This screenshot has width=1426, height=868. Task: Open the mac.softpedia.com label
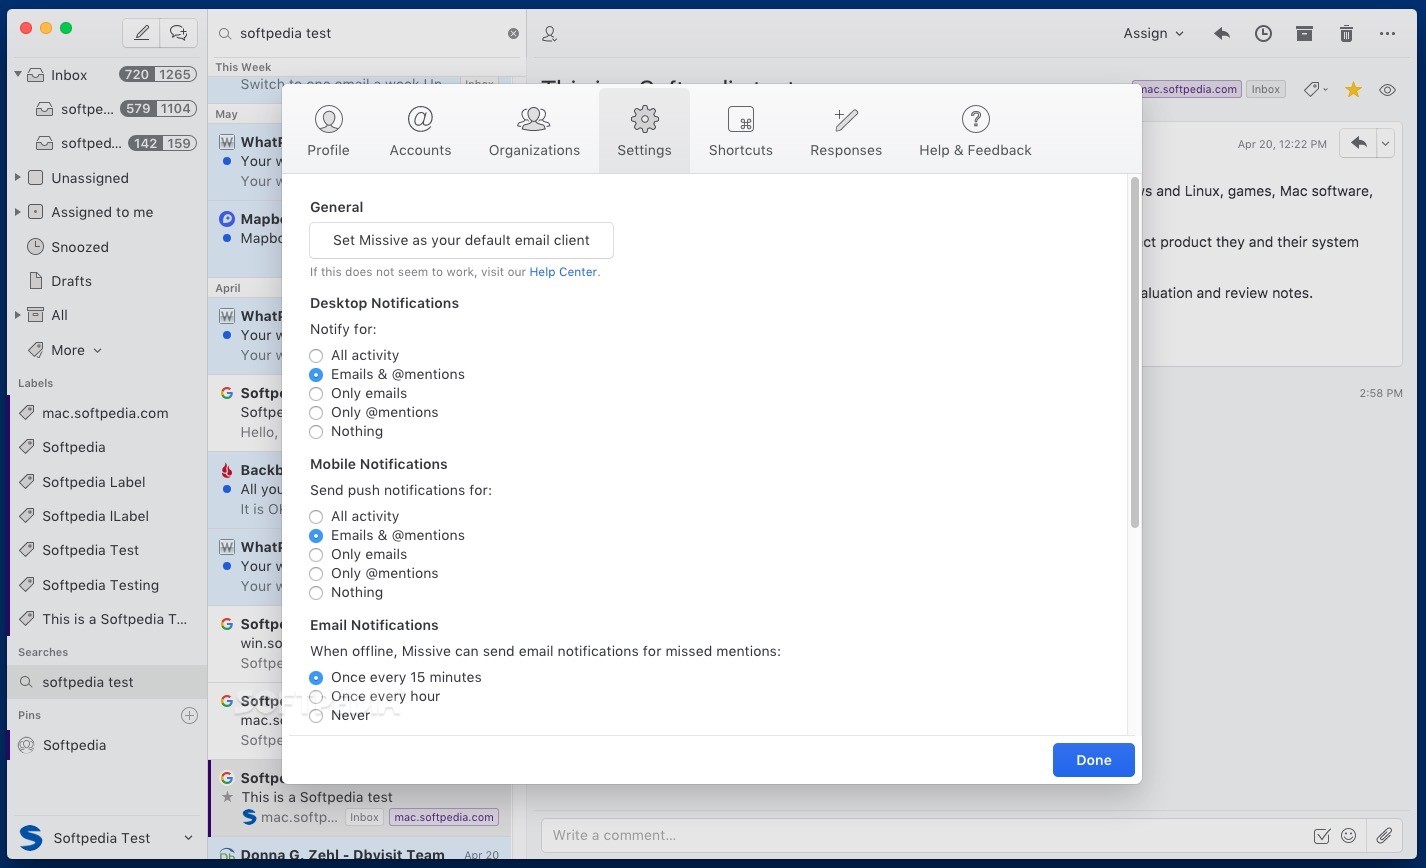pos(105,413)
